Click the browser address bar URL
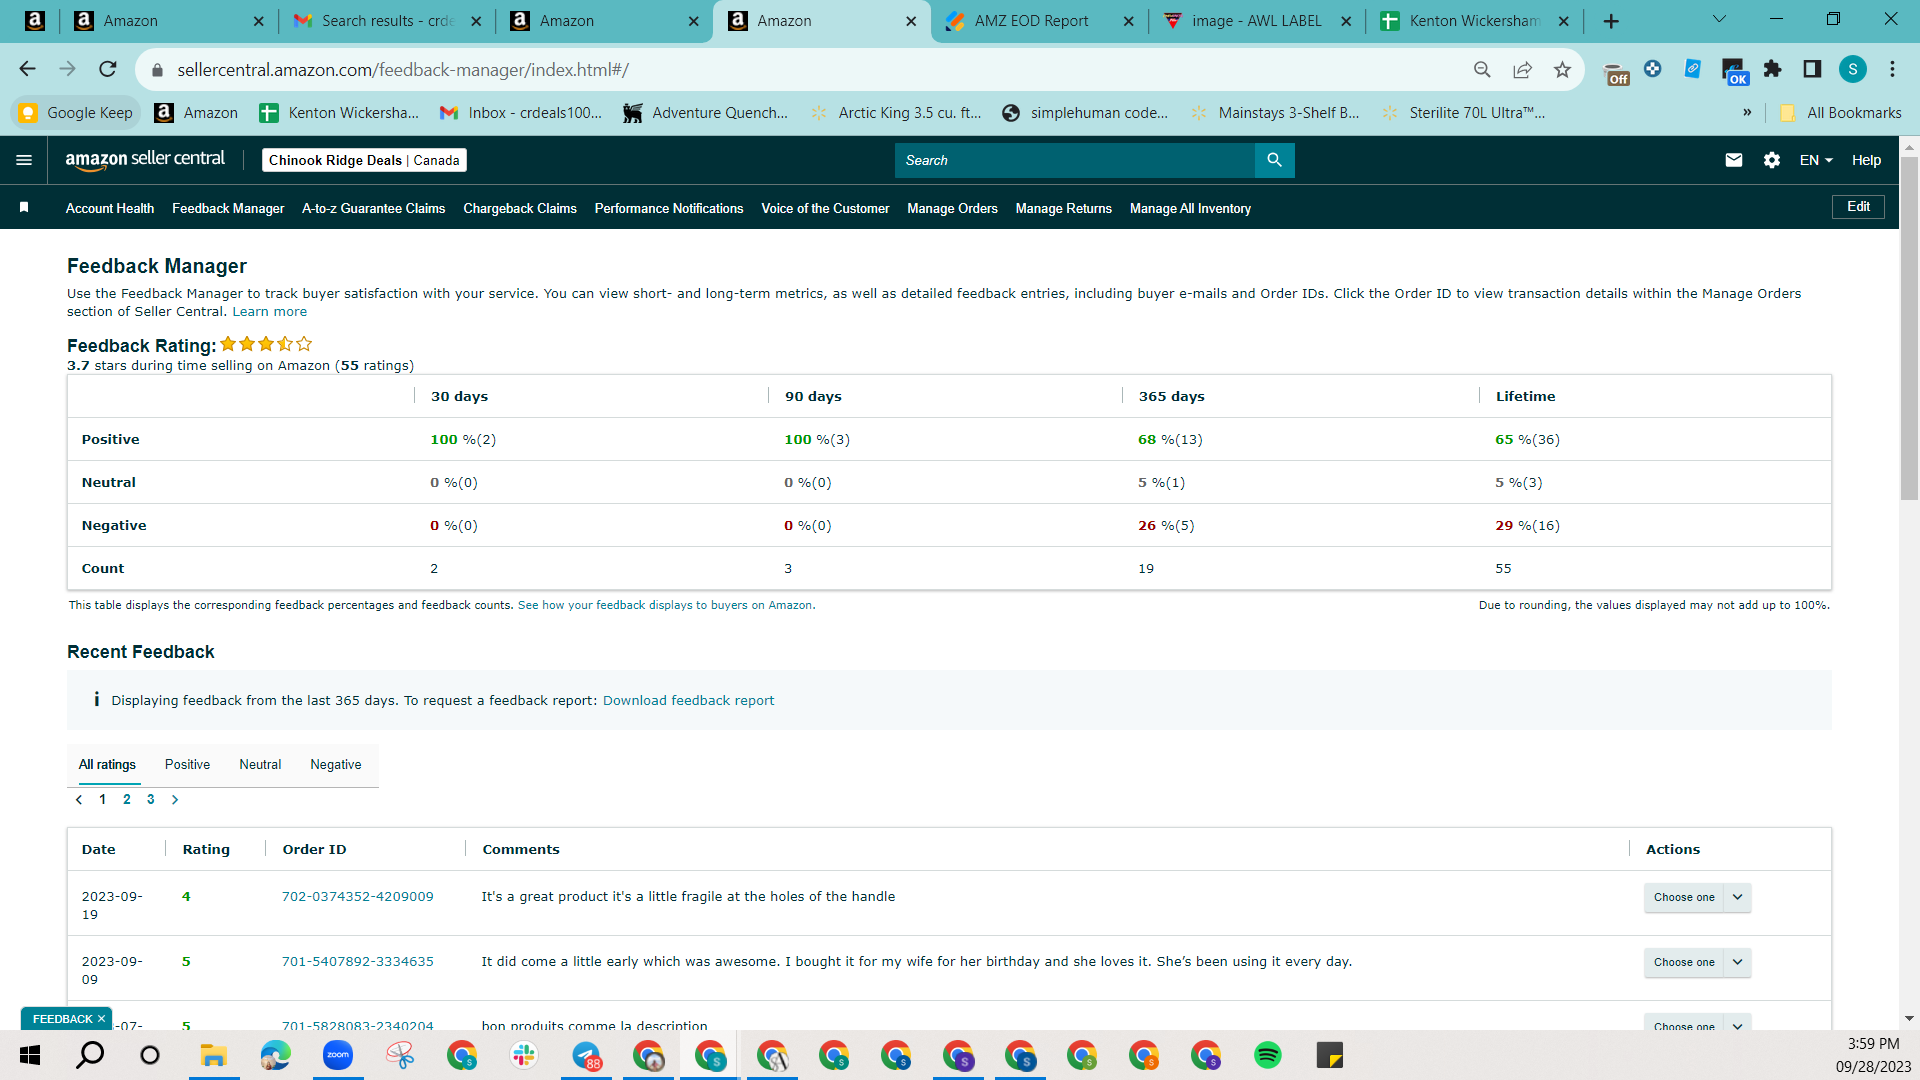The width and height of the screenshot is (1920, 1080). click(x=403, y=69)
